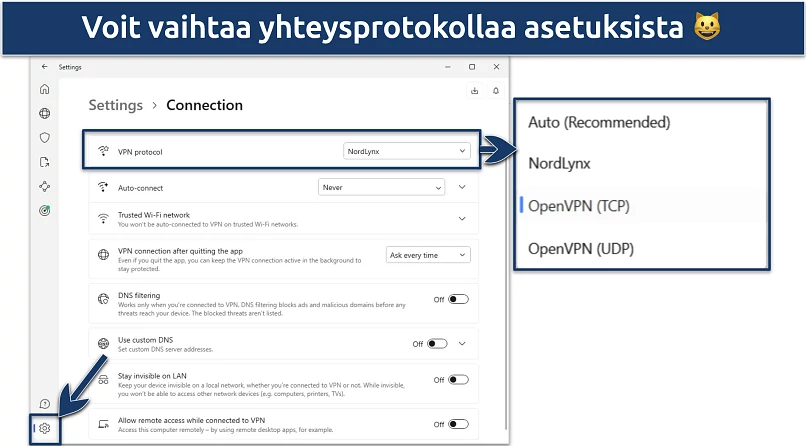Click the 'Stay invisible on LAN' label
This screenshot has height=446, width=806.
(152, 376)
